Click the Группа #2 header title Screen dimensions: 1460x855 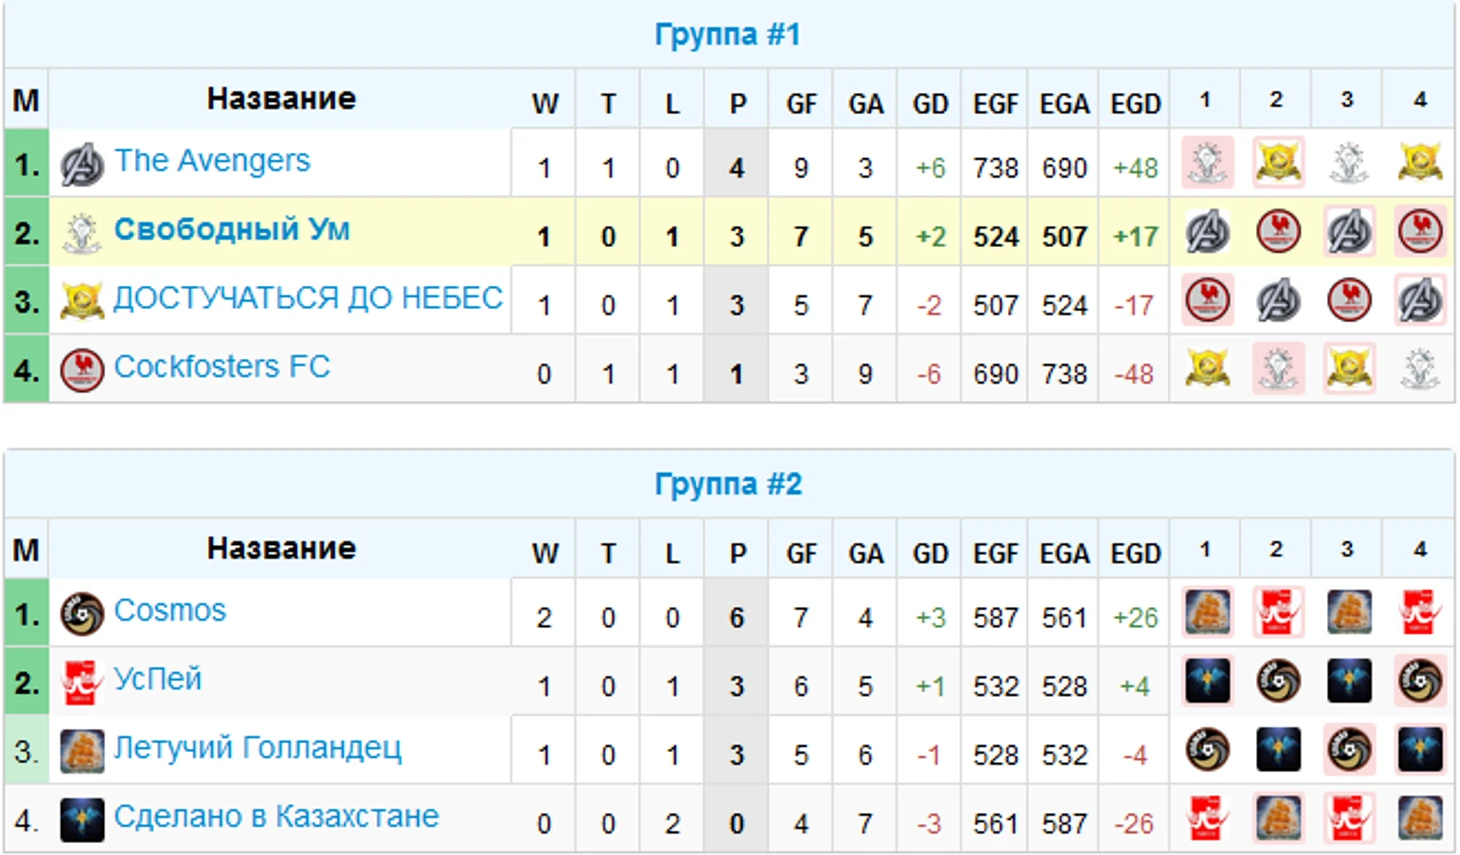click(x=728, y=485)
